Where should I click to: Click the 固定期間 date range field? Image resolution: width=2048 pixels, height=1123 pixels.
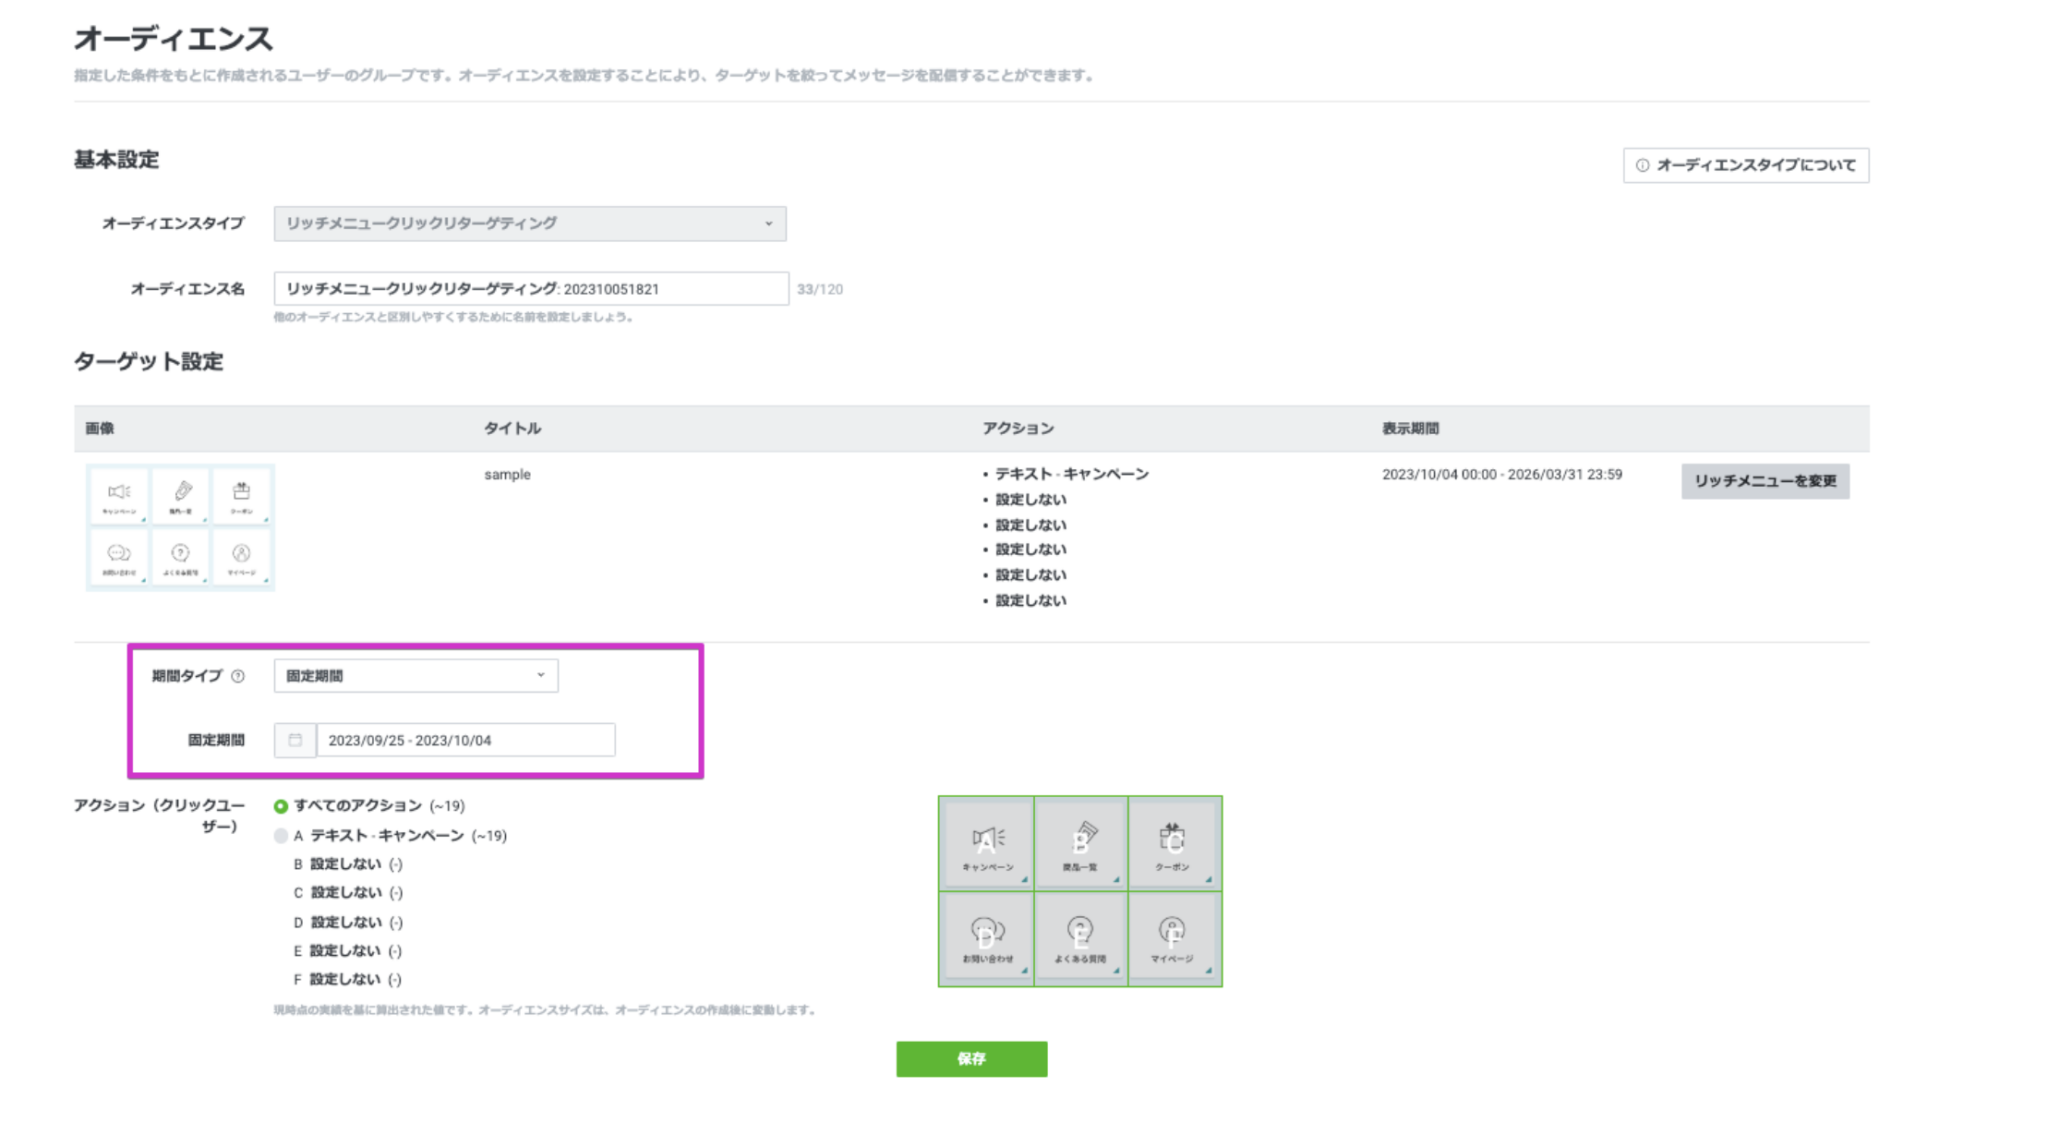click(x=466, y=740)
